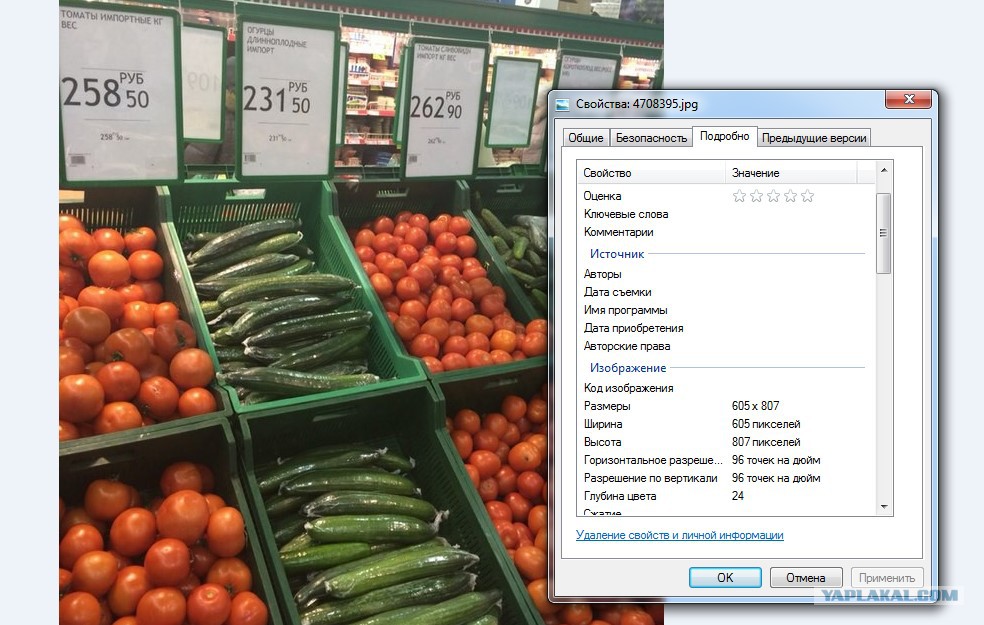
Task: Click the OK button
Action: point(725,577)
